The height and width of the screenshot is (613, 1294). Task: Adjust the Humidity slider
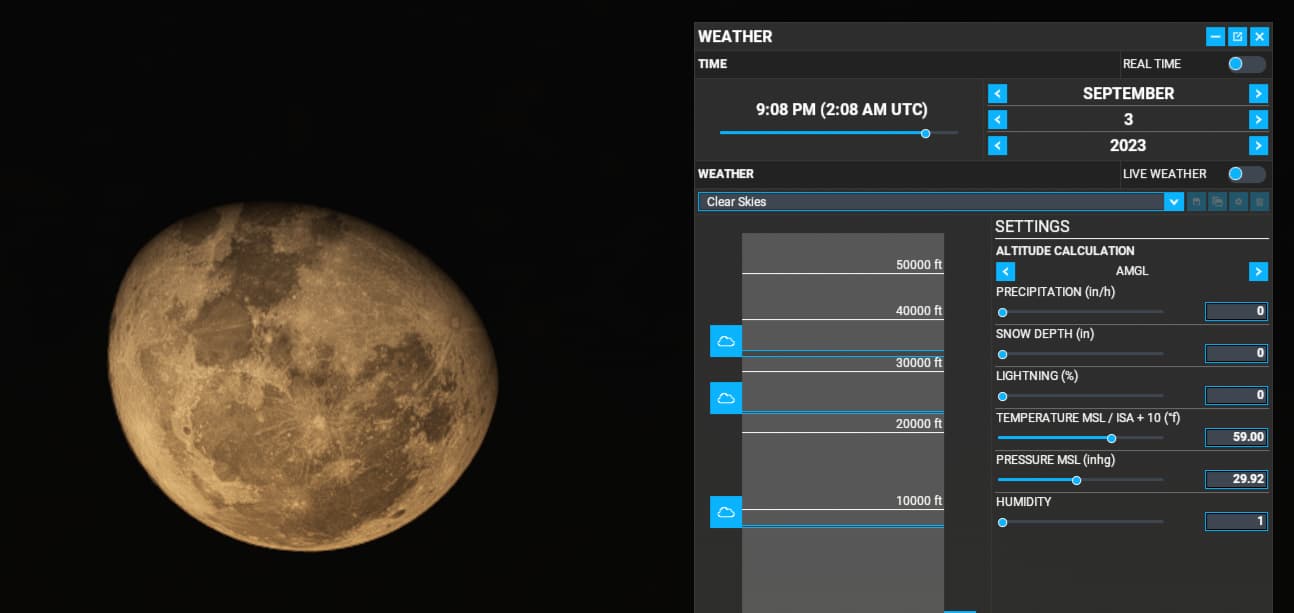(x=1080, y=522)
